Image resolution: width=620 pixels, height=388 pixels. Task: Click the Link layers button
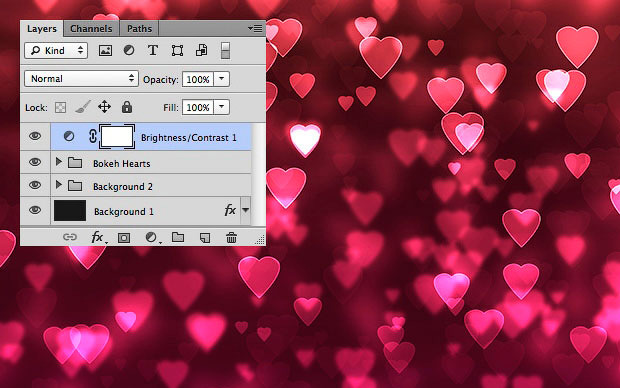(70, 237)
